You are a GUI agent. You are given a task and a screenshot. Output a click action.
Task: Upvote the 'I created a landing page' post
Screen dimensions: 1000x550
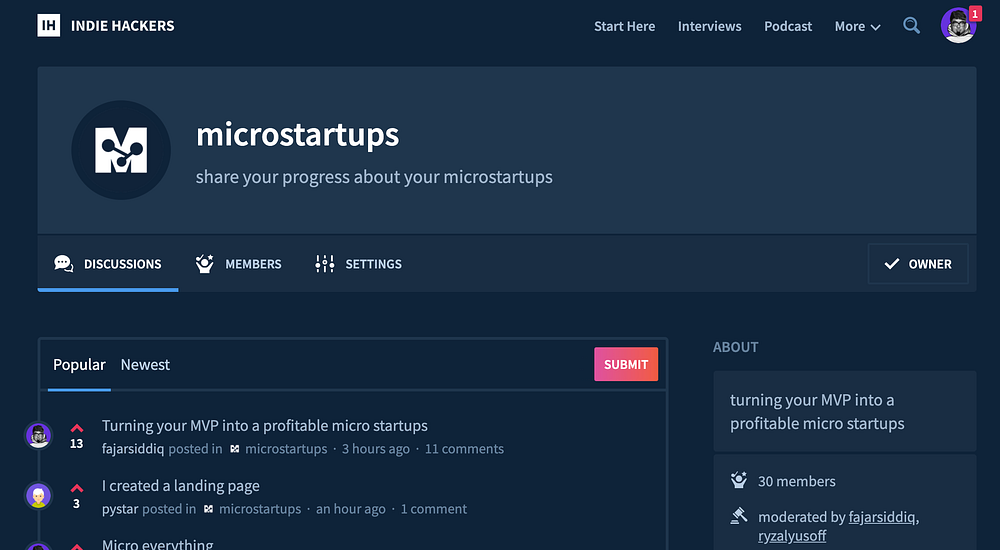click(x=77, y=488)
